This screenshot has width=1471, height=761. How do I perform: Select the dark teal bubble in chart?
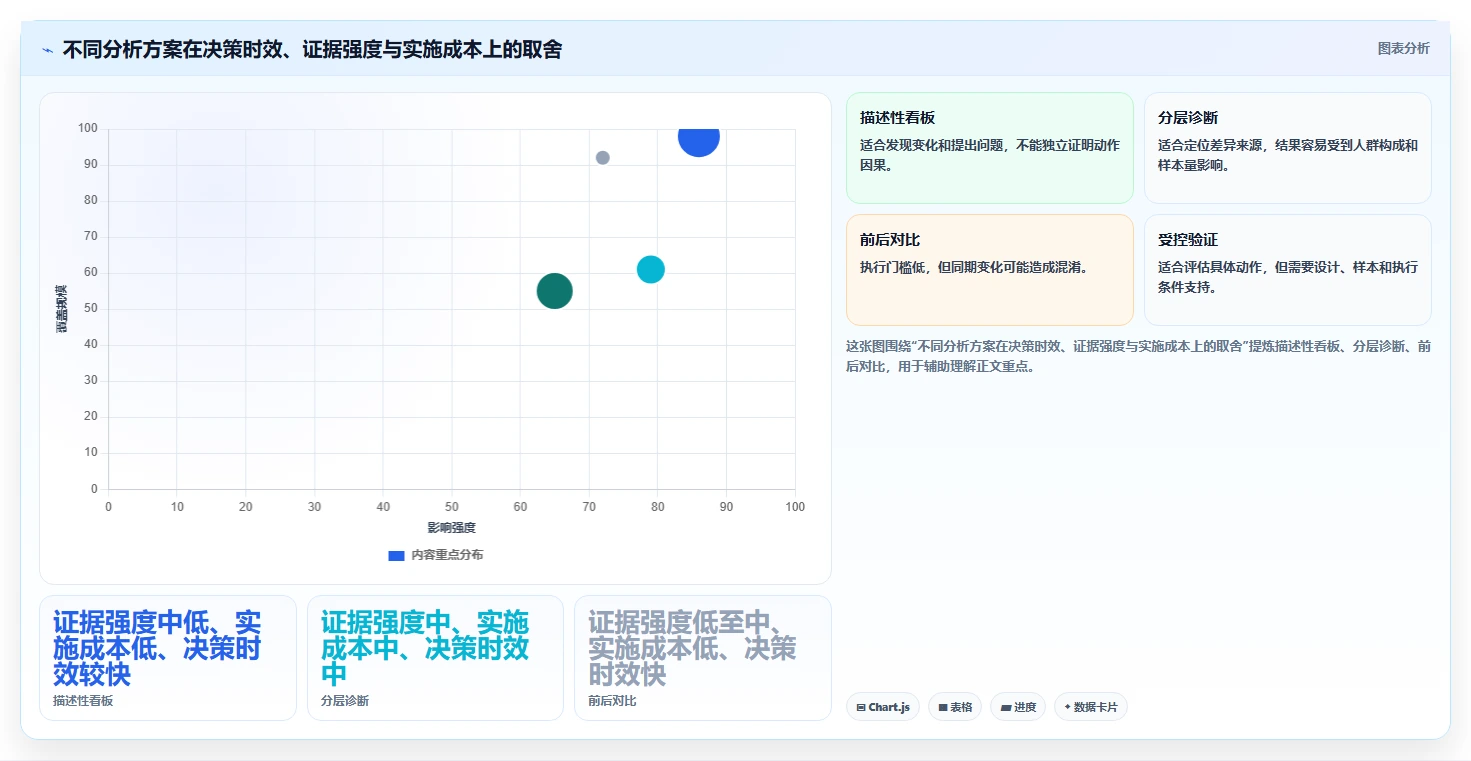(x=555, y=291)
